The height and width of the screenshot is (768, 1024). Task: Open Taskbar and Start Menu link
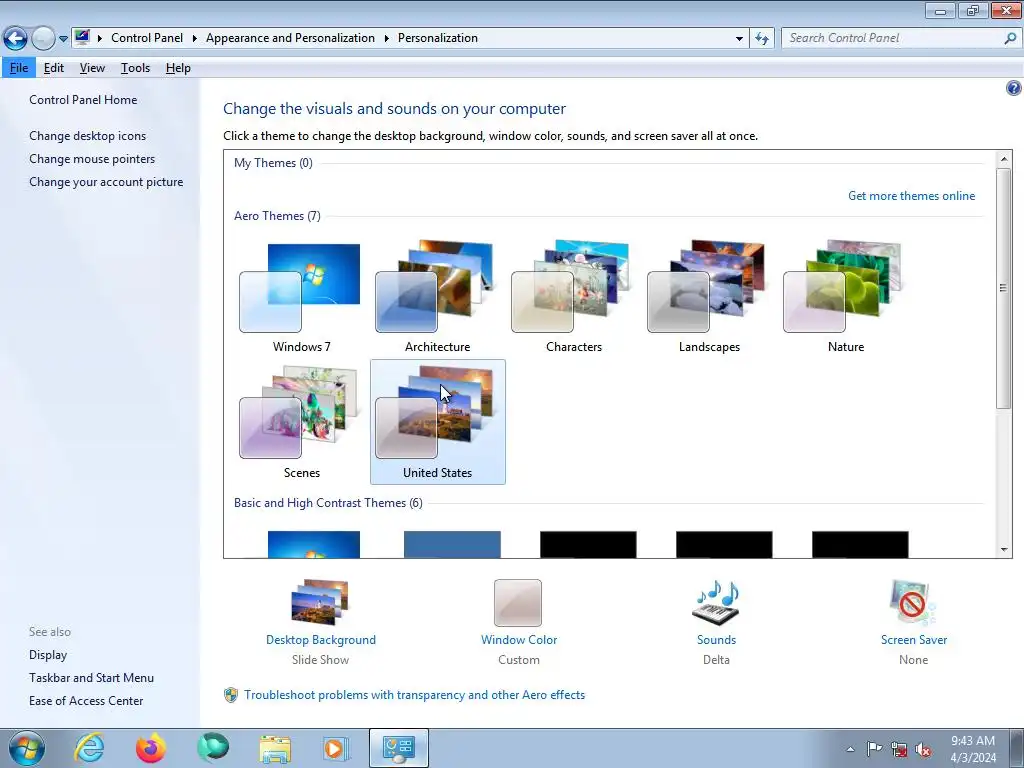click(x=91, y=678)
